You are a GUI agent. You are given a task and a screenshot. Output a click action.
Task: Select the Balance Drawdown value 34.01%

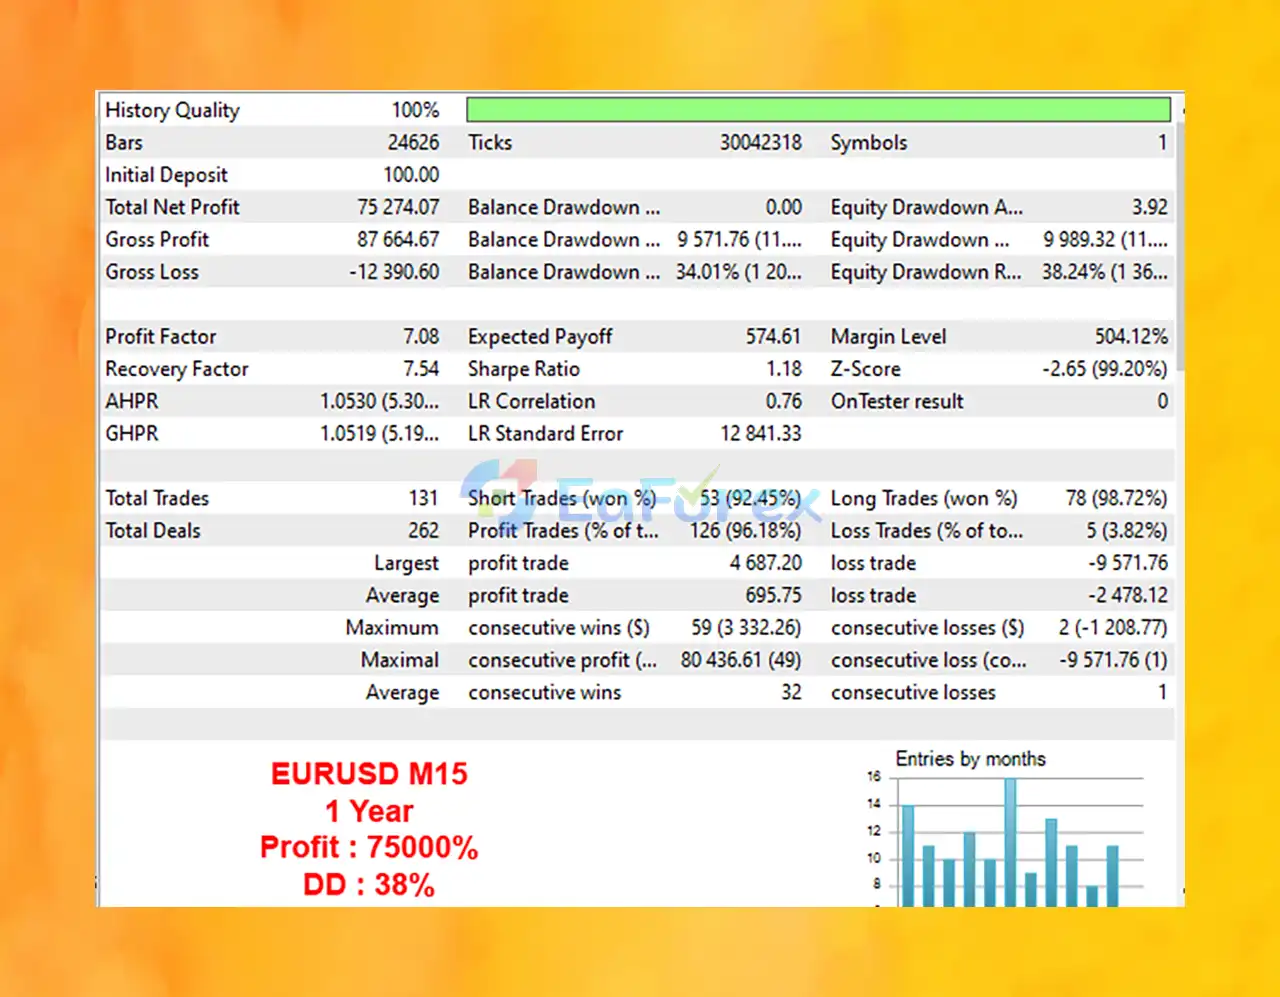(738, 272)
